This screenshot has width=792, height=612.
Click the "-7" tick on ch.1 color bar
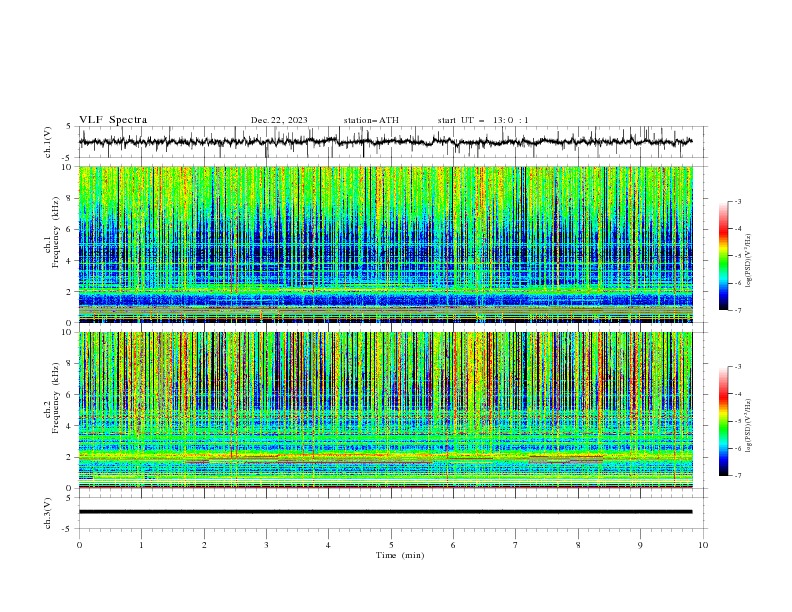pyautogui.click(x=738, y=310)
